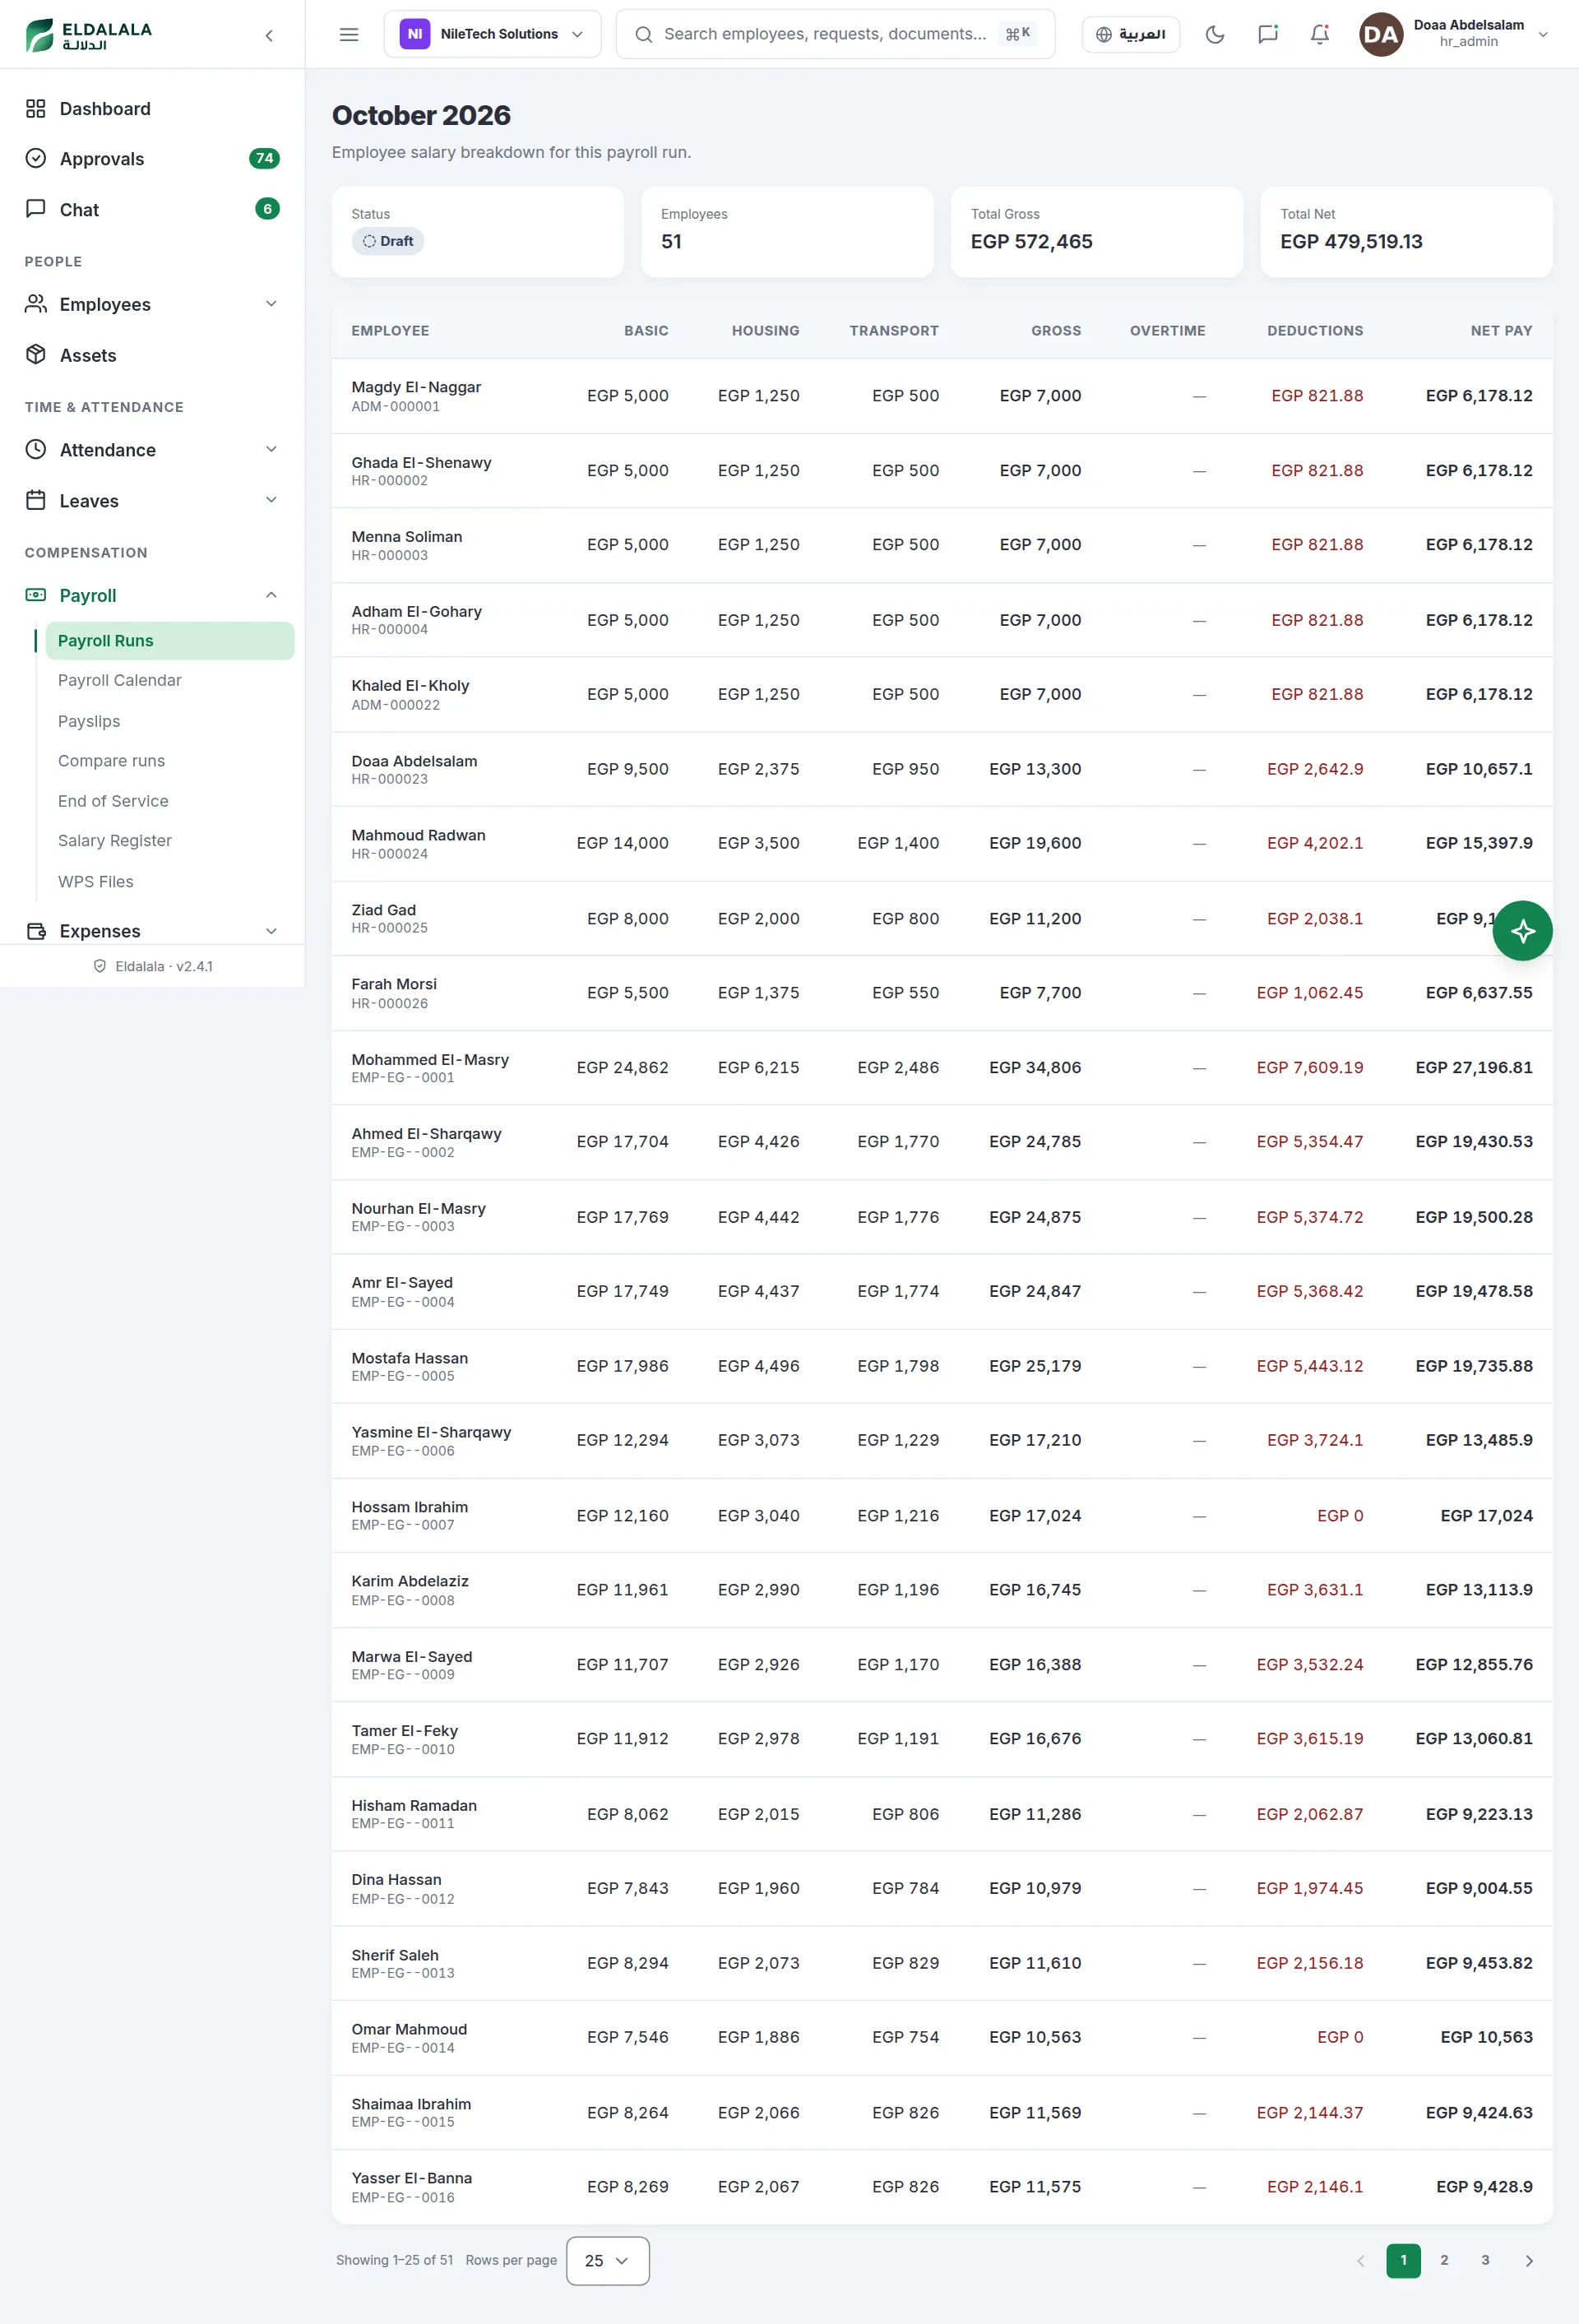Open the Doaa Abdelsalam user profile menu
Viewport: 1579px width, 2324px height.
(1454, 34)
